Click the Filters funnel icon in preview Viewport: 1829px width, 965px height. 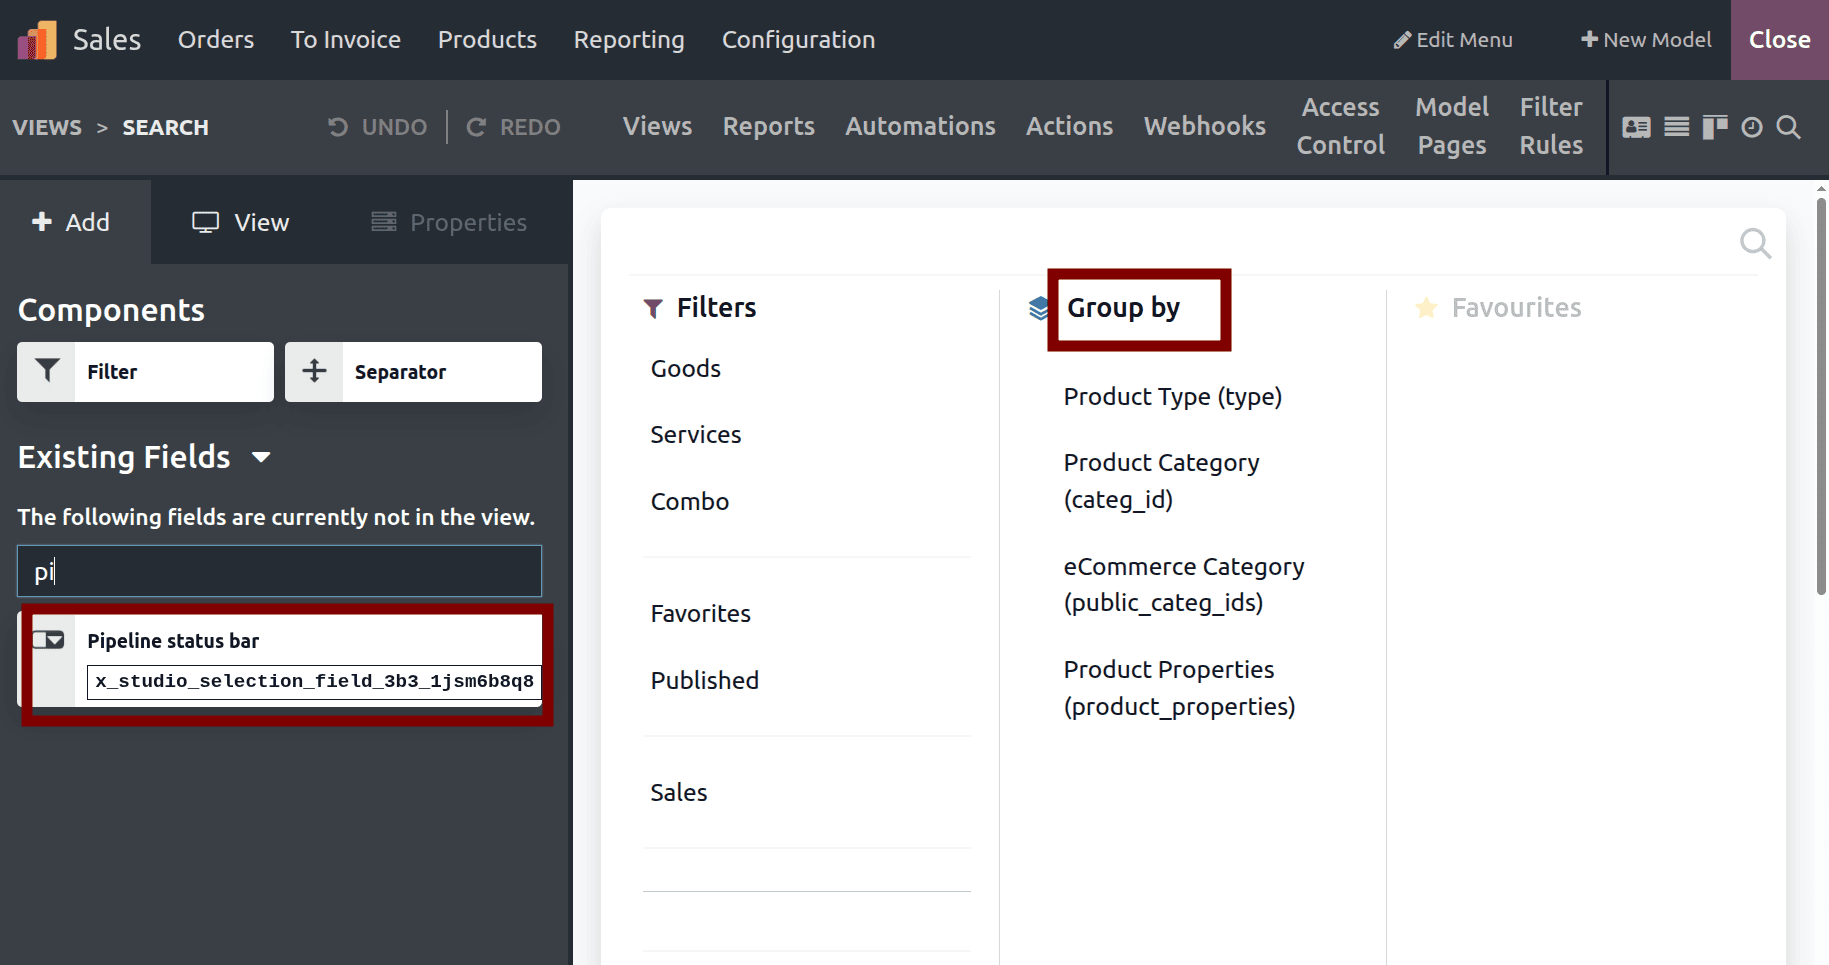coord(653,308)
